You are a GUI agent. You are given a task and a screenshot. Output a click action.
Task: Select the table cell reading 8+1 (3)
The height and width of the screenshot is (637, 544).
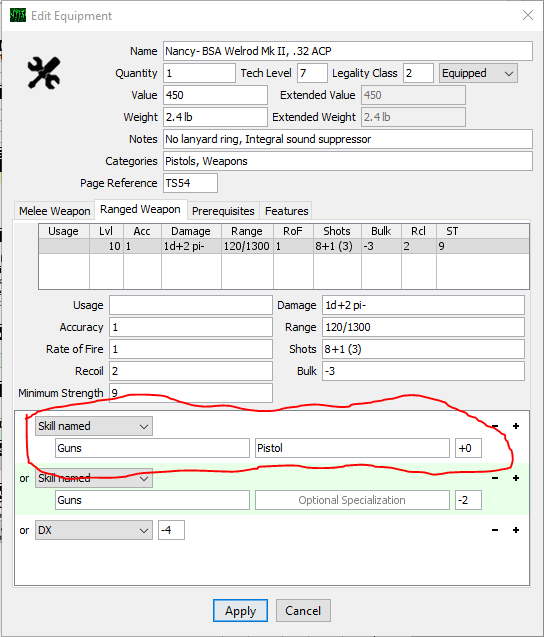(337, 246)
